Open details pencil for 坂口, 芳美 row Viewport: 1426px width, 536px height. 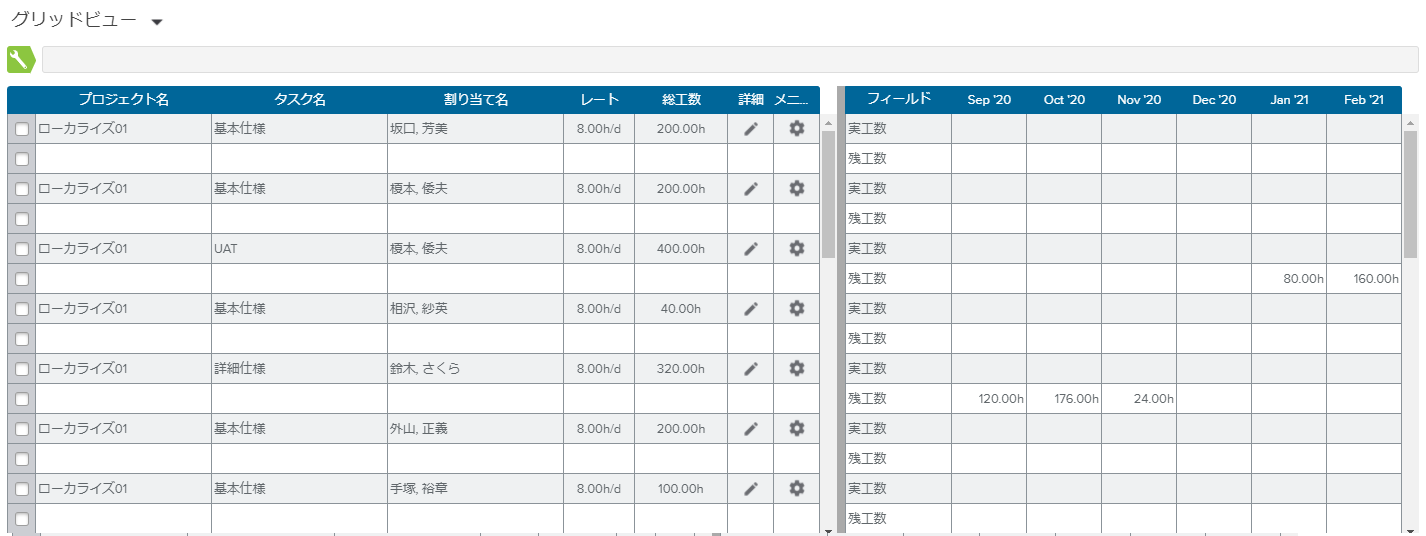pyautogui.click(x=751, y=129)
